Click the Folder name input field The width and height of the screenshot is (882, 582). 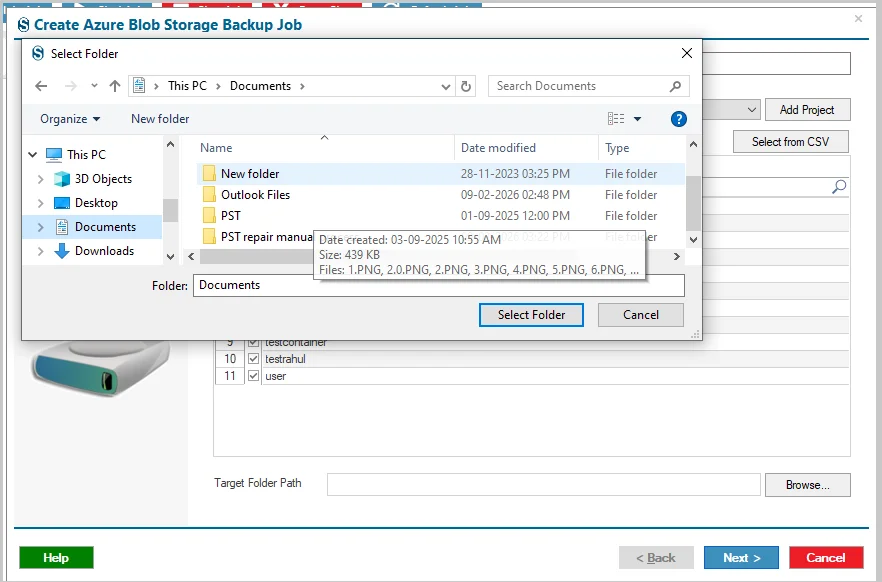click(439, 285)
